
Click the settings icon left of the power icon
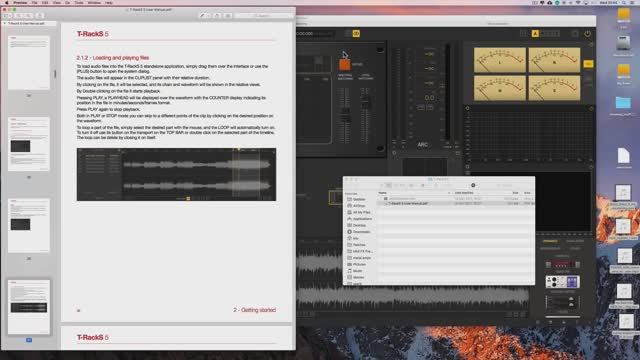575,33
